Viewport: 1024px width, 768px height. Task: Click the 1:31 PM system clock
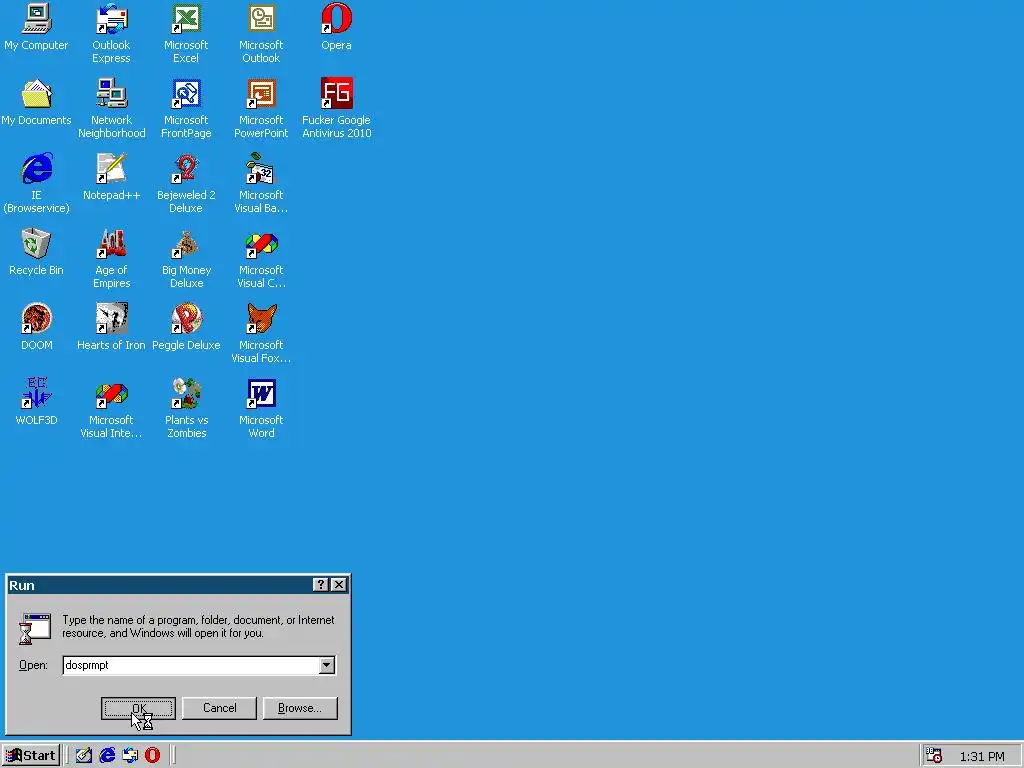pos(982,756)
